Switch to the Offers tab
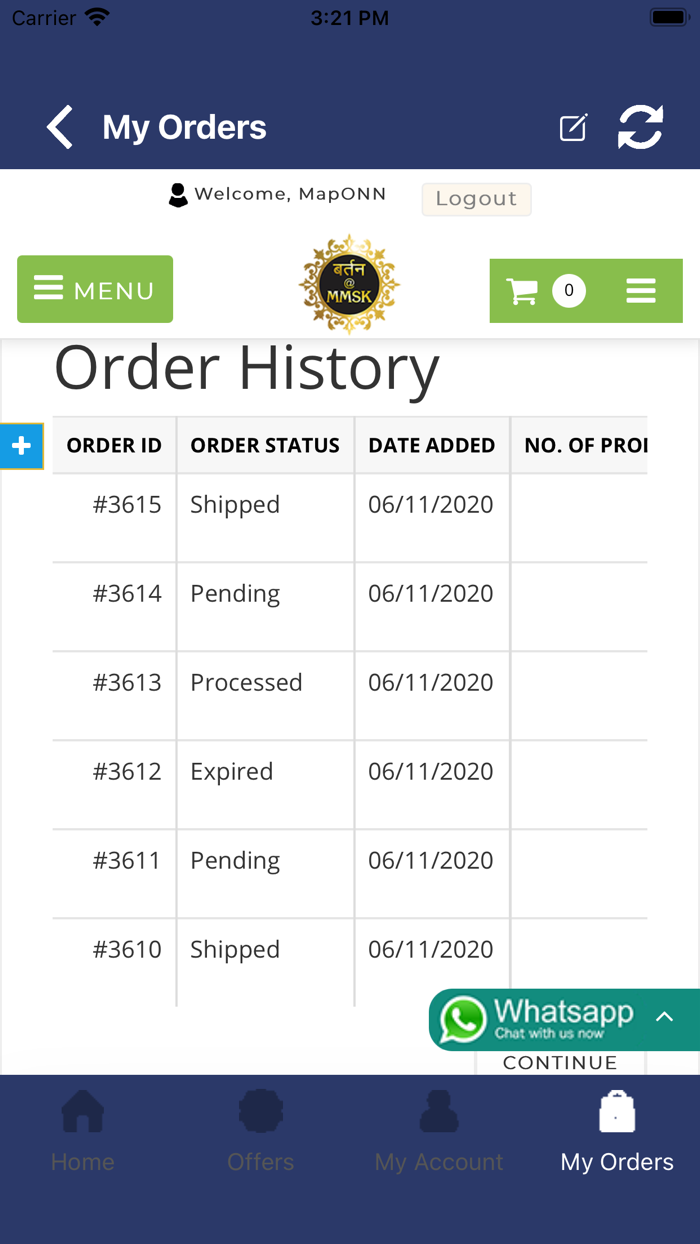The height and width of the screenshot is (1244, 700). tap(260, 1131)
